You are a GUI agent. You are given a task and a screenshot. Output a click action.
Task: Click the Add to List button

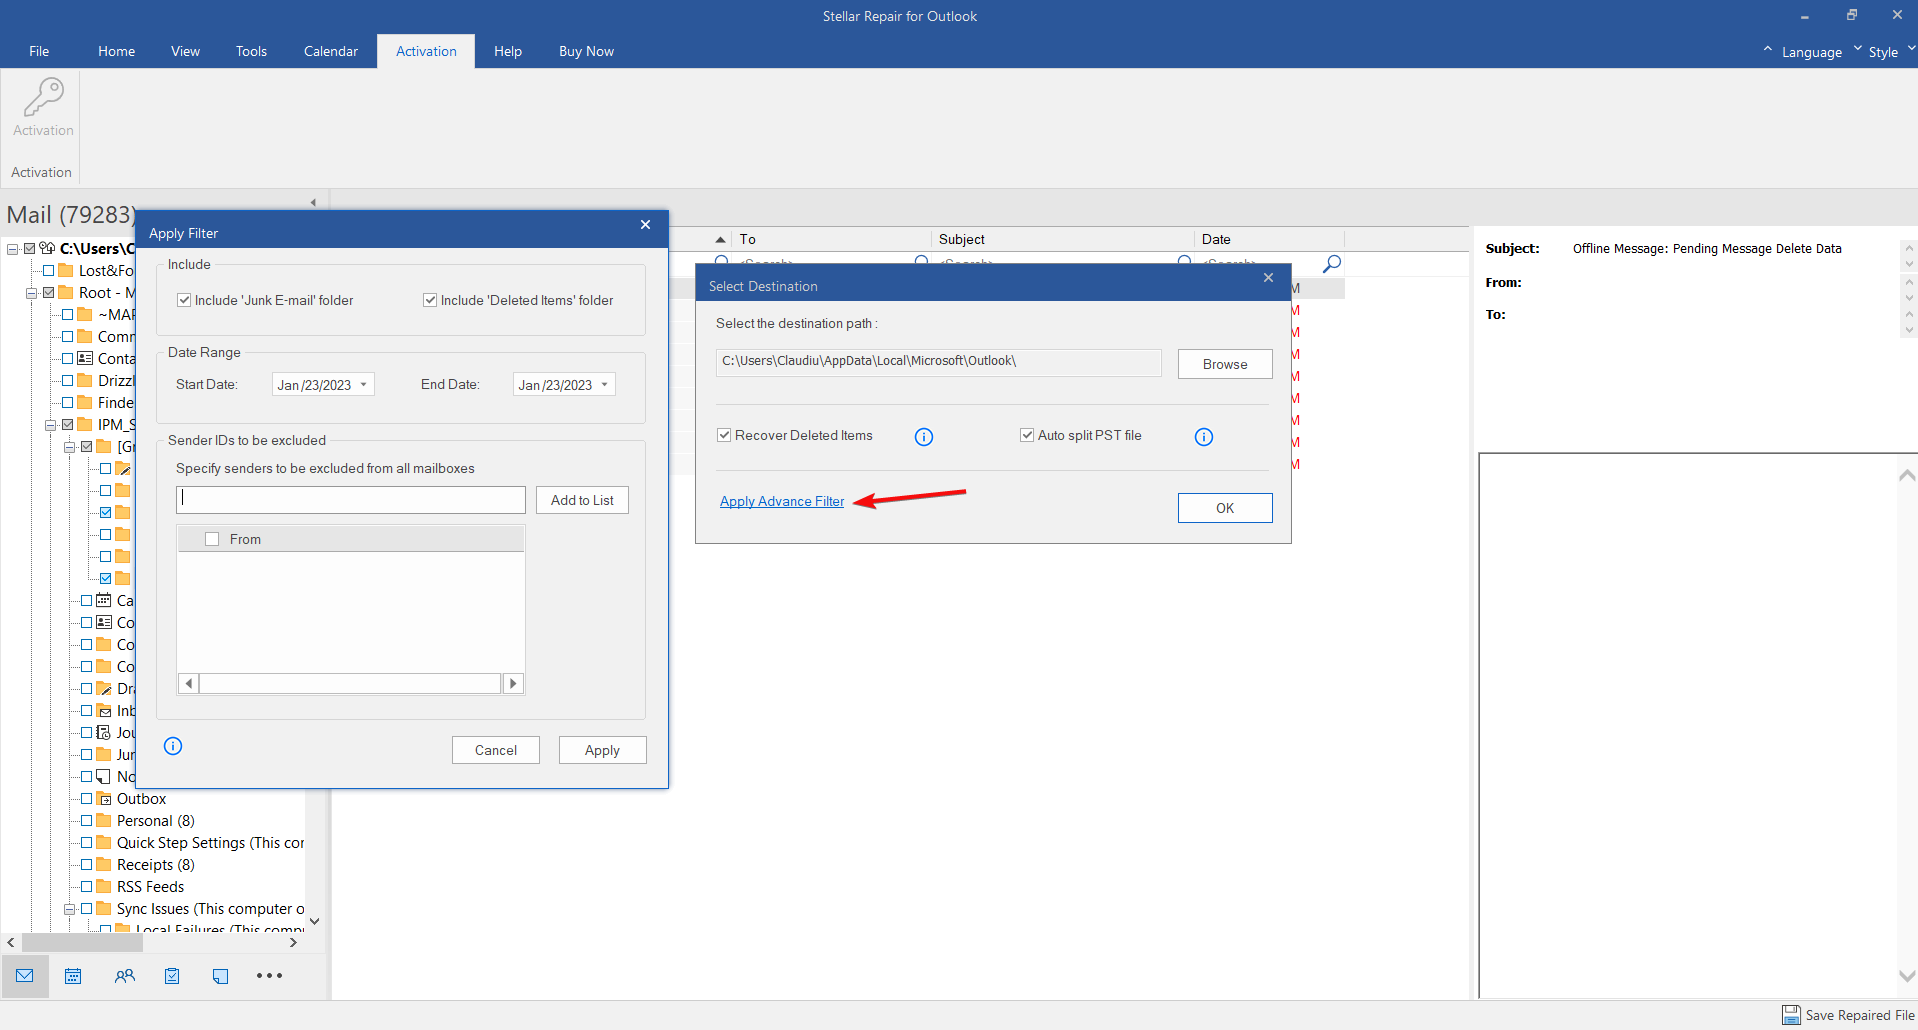582,500
